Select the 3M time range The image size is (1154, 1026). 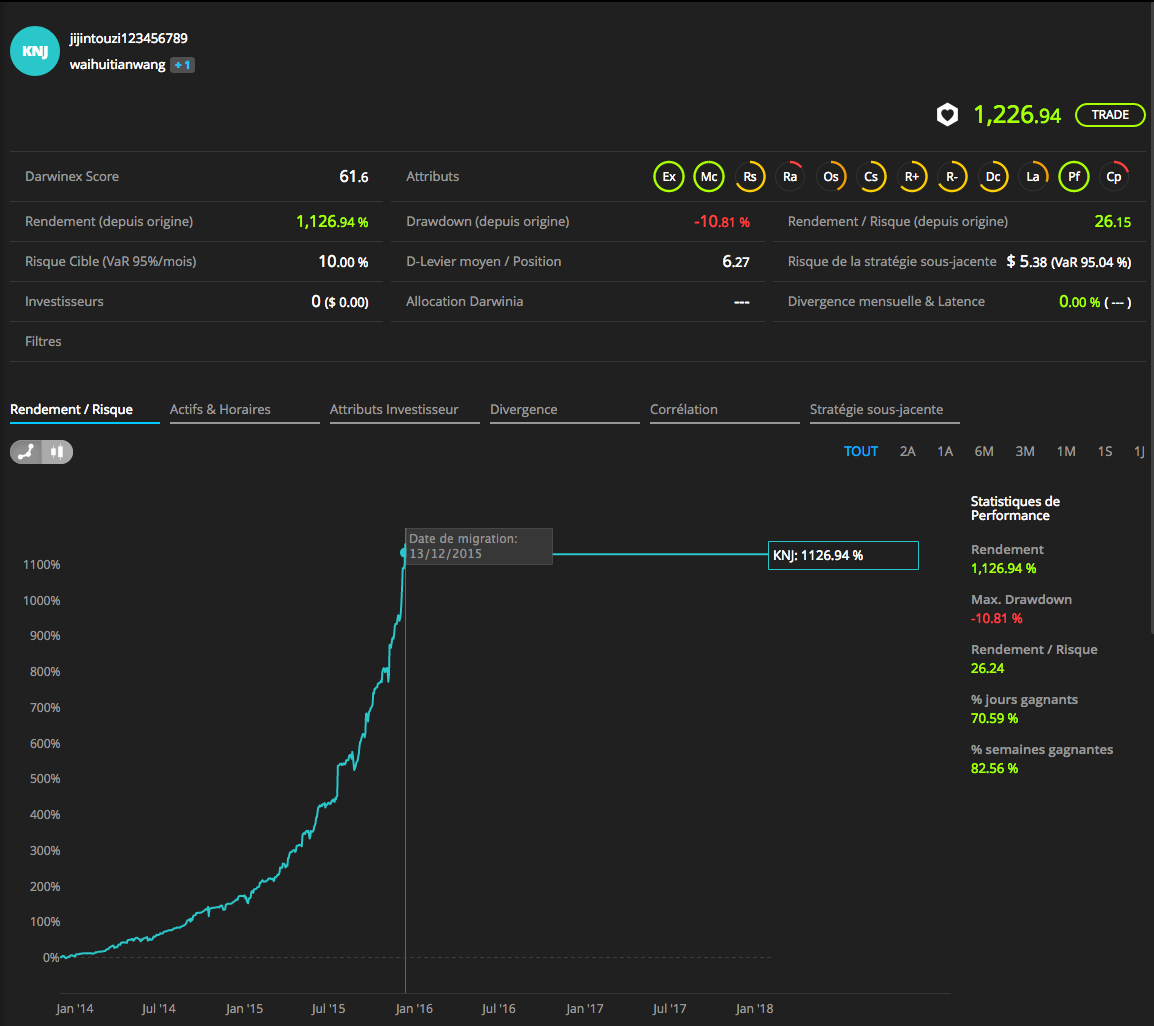pos(1024,451)
